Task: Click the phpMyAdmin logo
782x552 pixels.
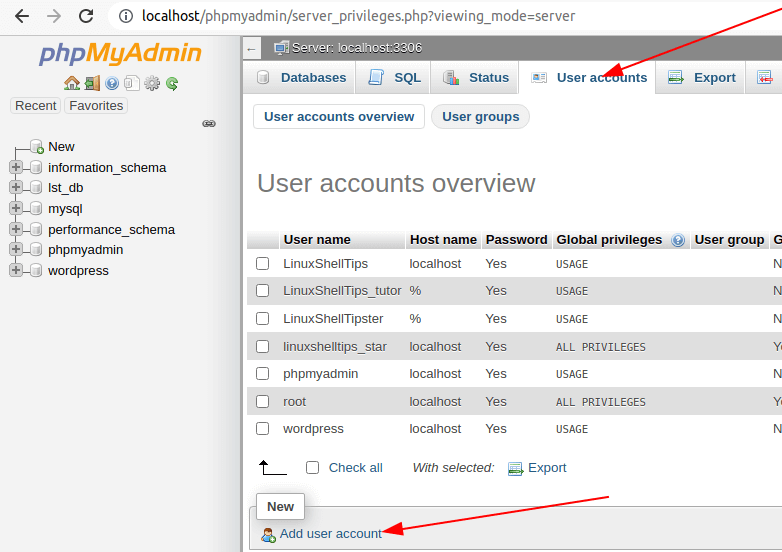Action: click(120, 53)
